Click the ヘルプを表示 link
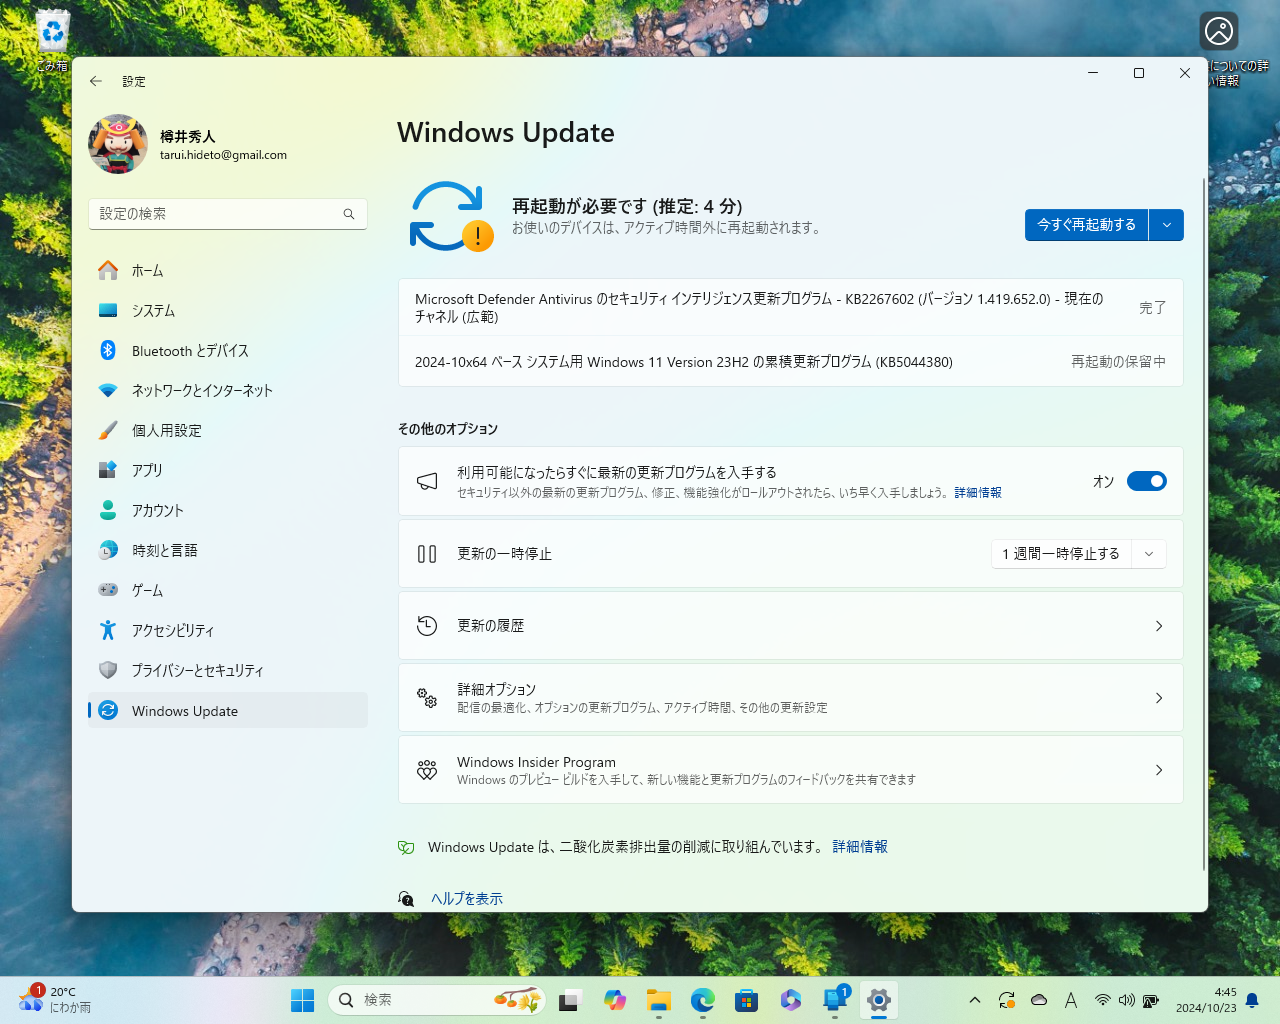 pos(467,899)
